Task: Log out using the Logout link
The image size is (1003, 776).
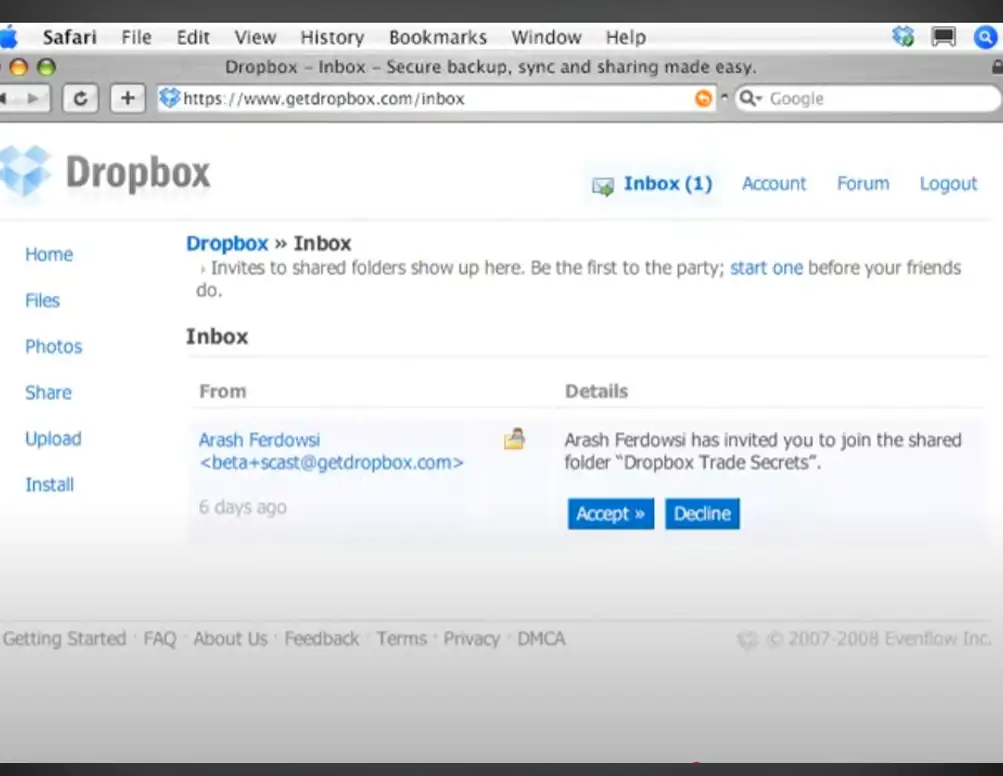Action: point(949,184)
